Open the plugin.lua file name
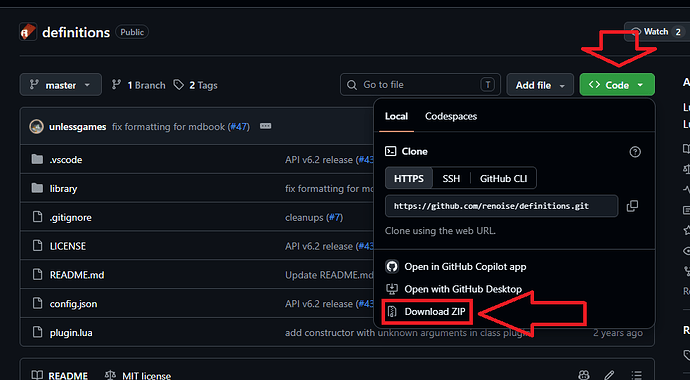Image resolution: width=690 pixels, height=380 pixels. [x=71, y=333]
